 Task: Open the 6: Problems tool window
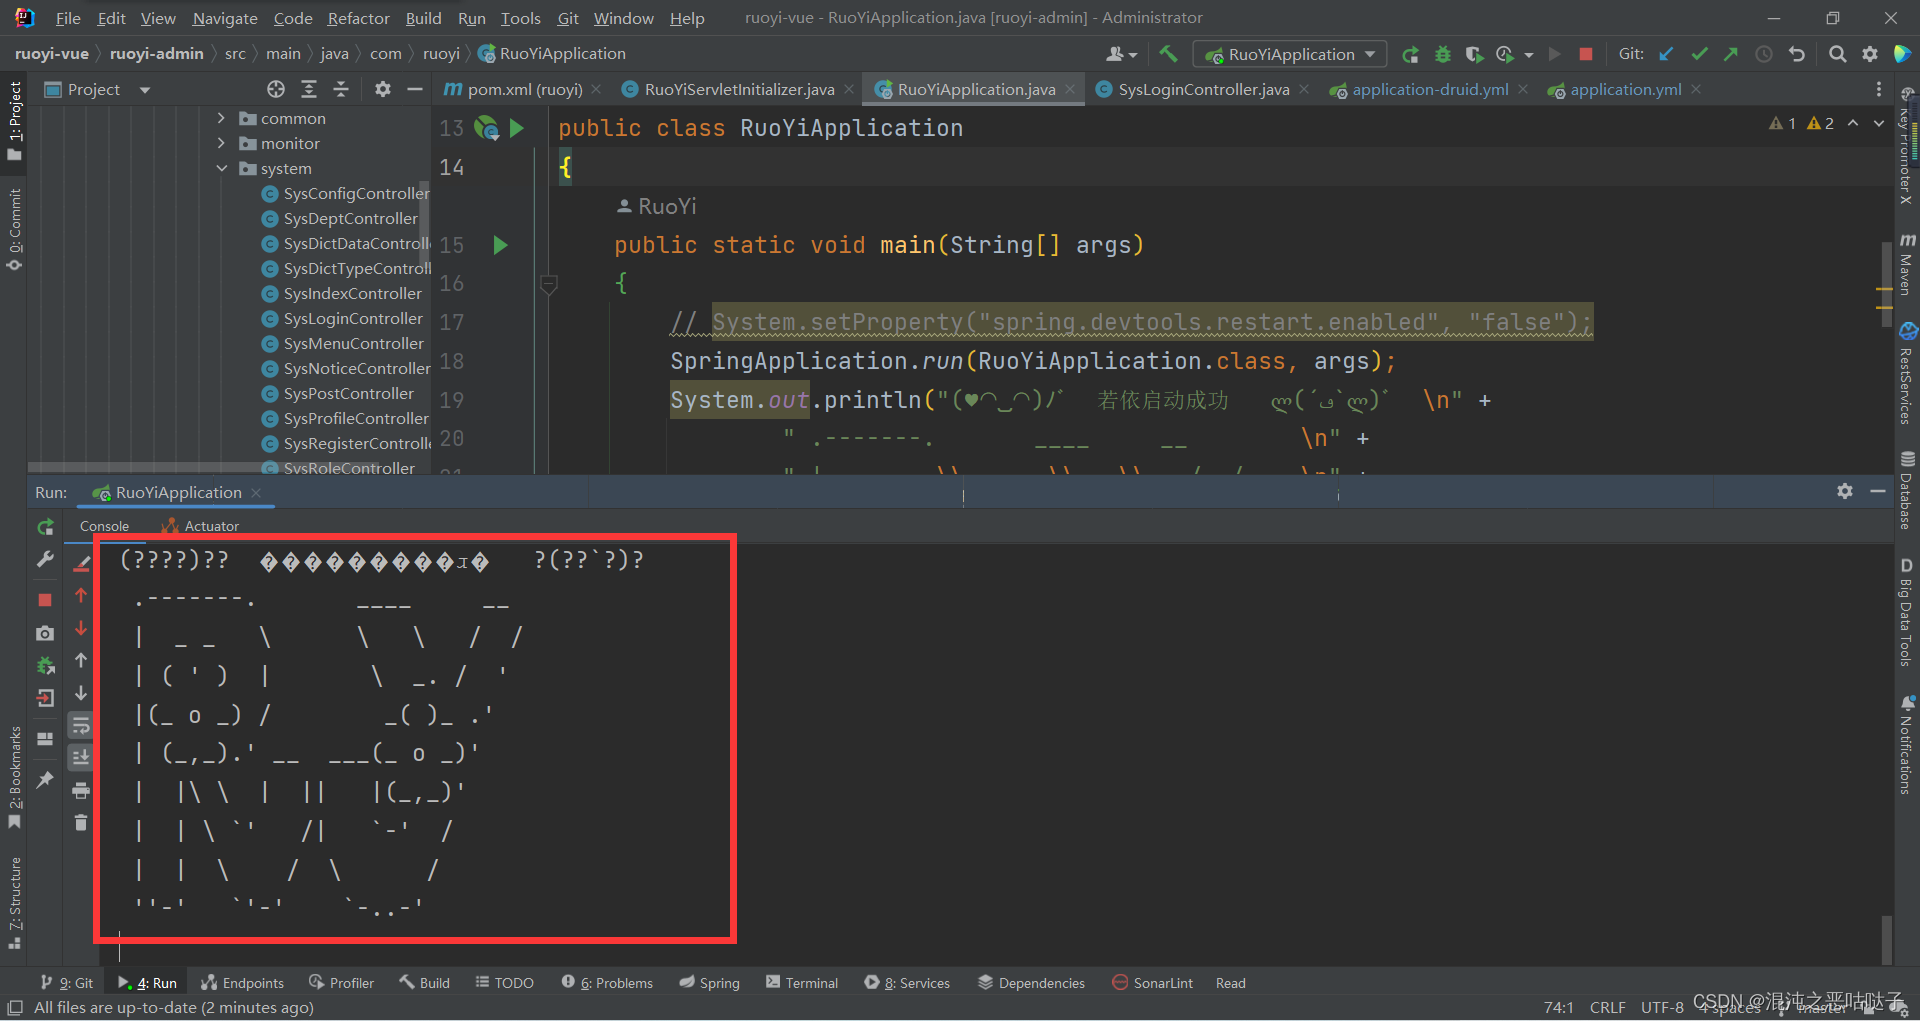[607, 983]
